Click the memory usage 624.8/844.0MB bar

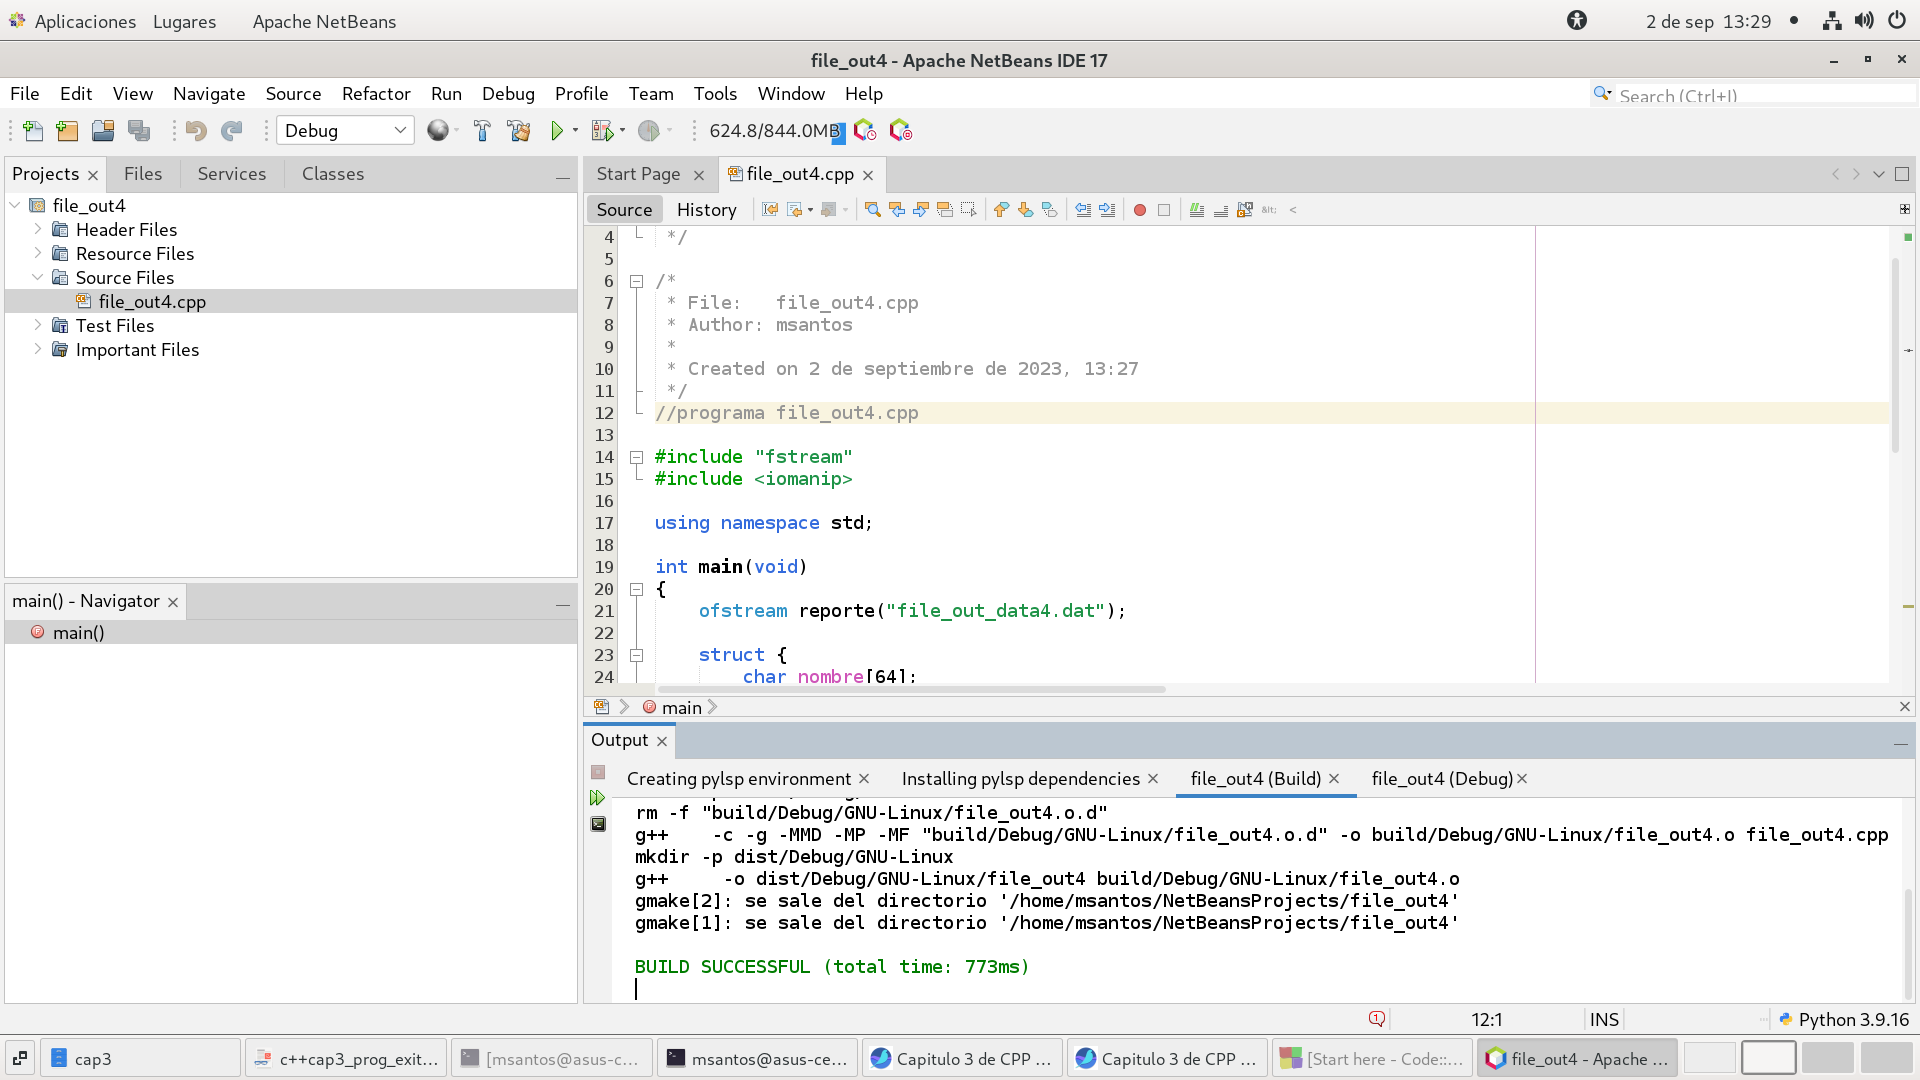point(775,131)
